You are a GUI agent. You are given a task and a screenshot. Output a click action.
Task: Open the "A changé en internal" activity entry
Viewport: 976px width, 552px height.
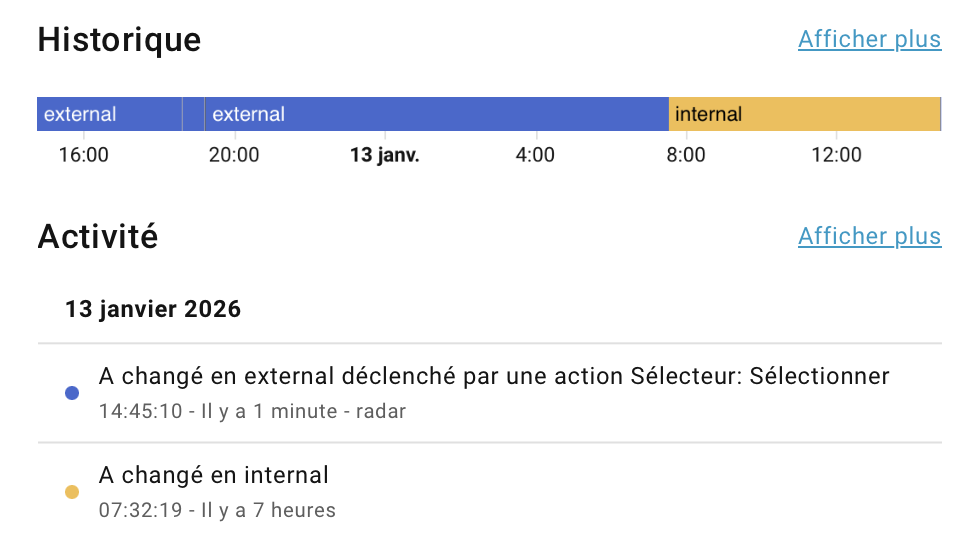click(x=214, y=475)
